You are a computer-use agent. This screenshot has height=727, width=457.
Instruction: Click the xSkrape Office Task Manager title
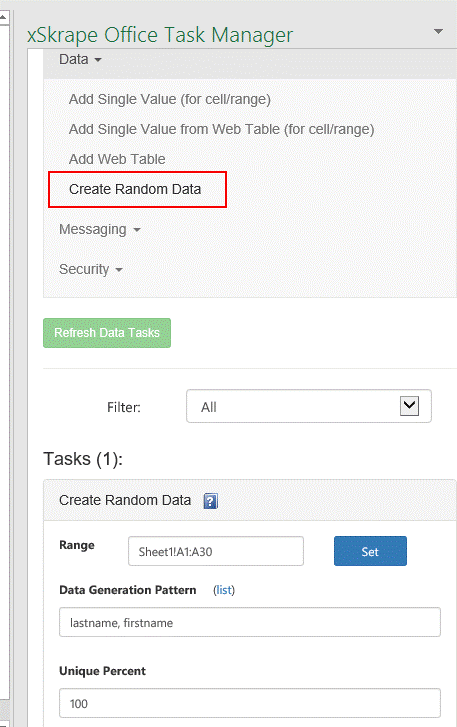160,35
